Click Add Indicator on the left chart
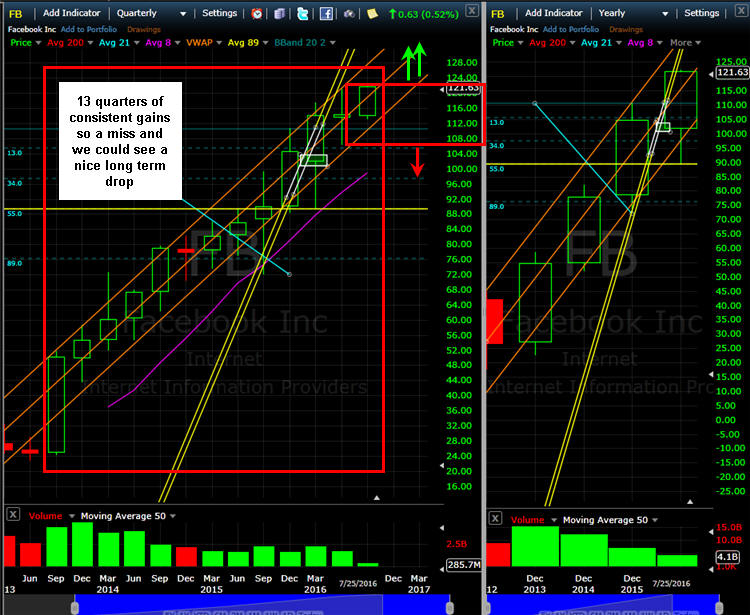This screenshot has width=750, height=615. (72, 13)
